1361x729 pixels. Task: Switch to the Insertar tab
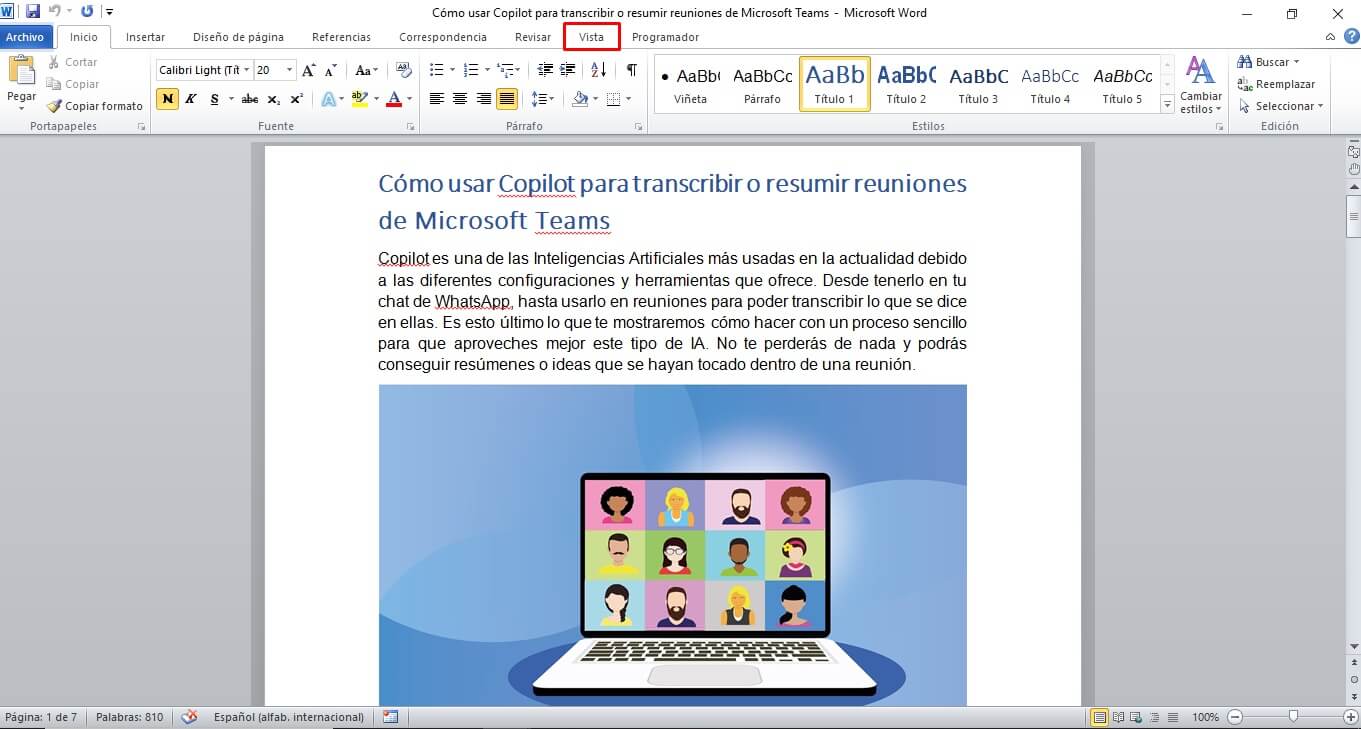click(x=145, y=37)
